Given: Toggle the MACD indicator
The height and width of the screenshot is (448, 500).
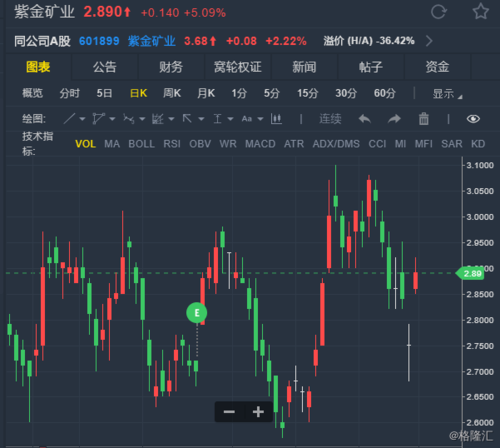Looking at the screenshot, I should tap(260, 144).
